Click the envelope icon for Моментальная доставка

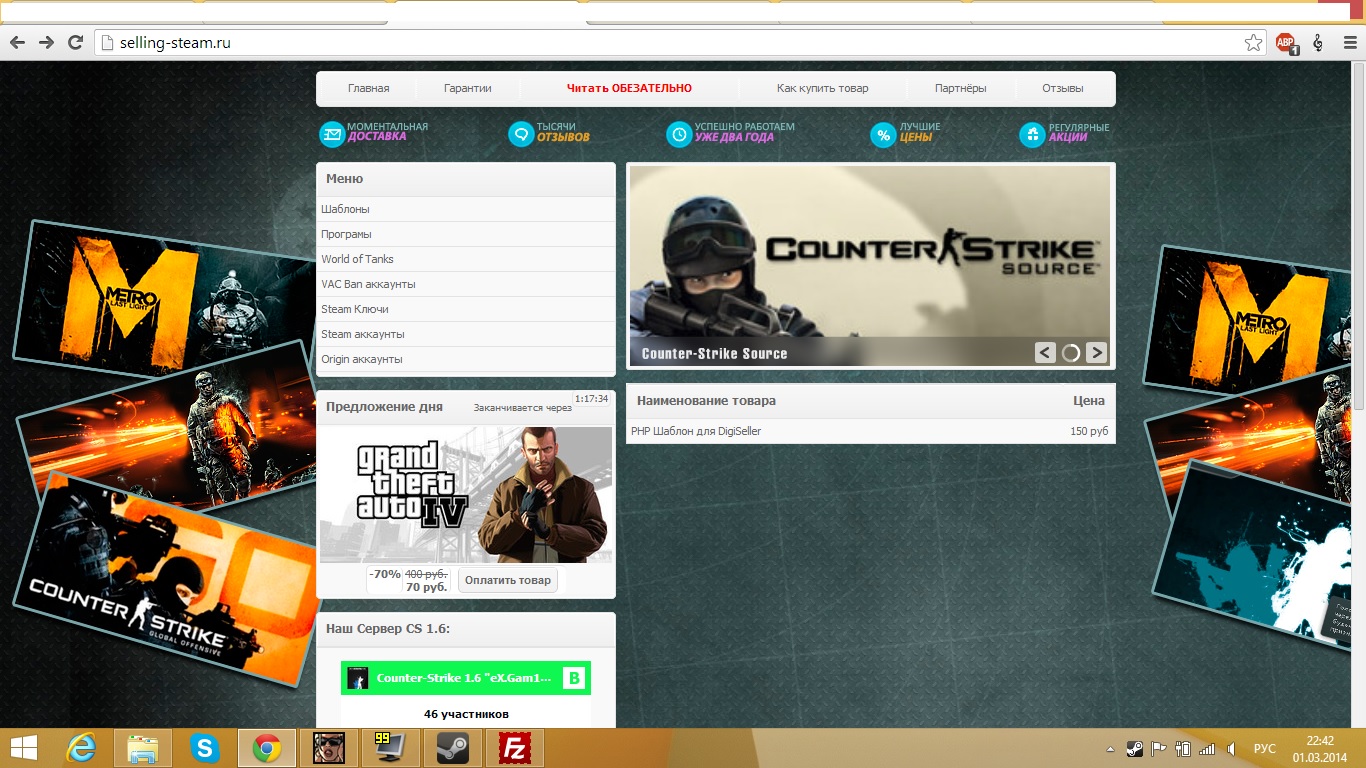(x=332, y=134)
